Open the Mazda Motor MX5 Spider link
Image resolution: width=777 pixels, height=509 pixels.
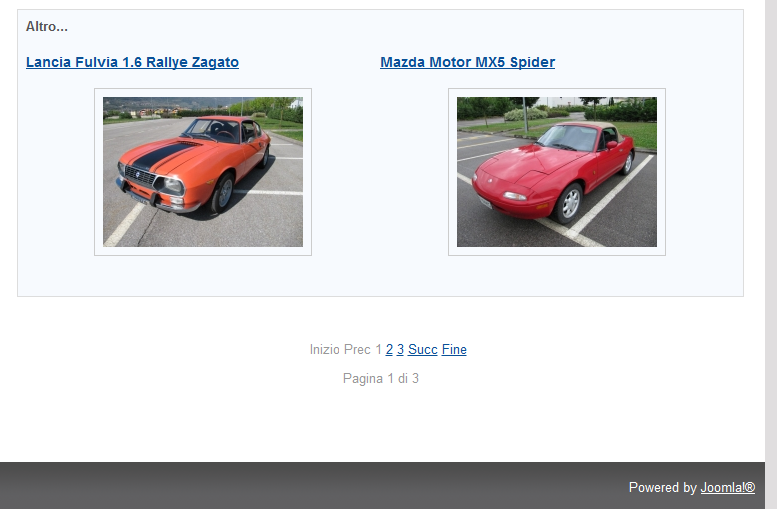467,62
